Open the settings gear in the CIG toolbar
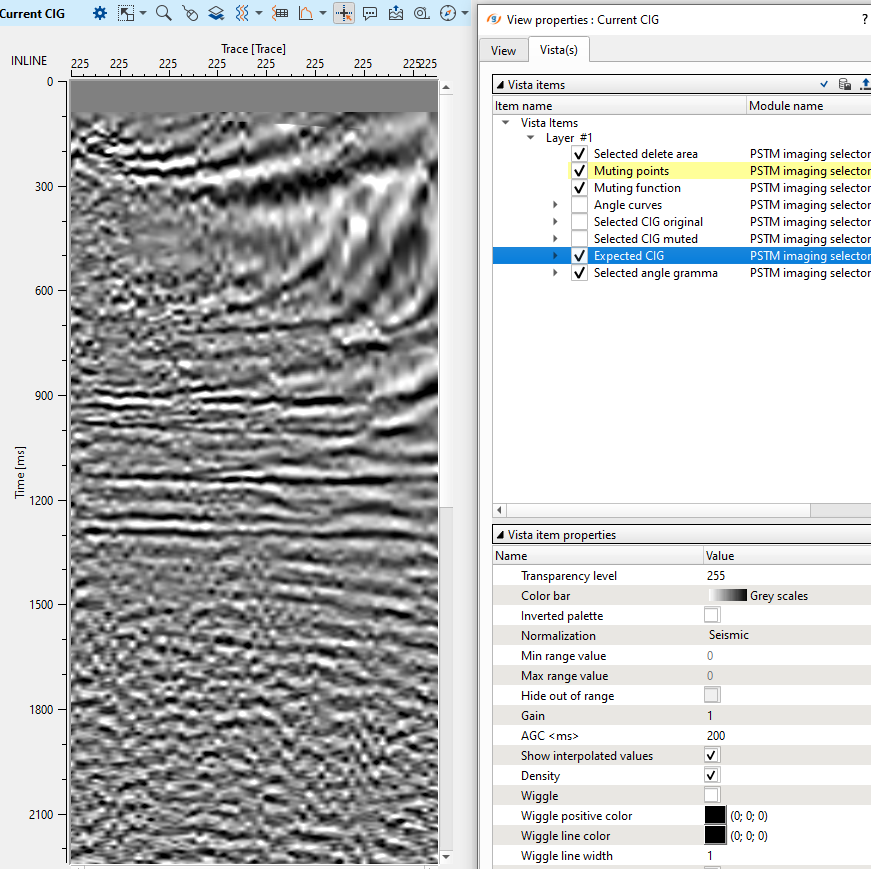 99,13
